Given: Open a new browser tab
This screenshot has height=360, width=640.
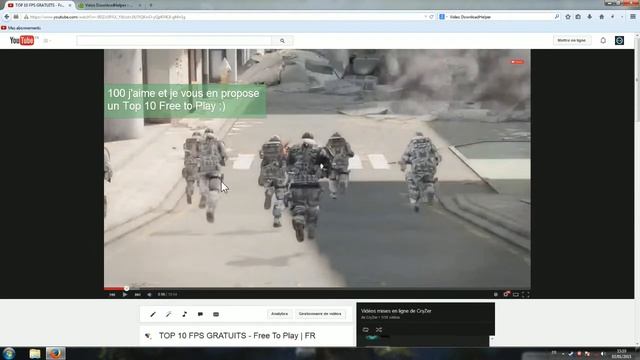Looking at the screenshot, I should (x=151, y=5).
